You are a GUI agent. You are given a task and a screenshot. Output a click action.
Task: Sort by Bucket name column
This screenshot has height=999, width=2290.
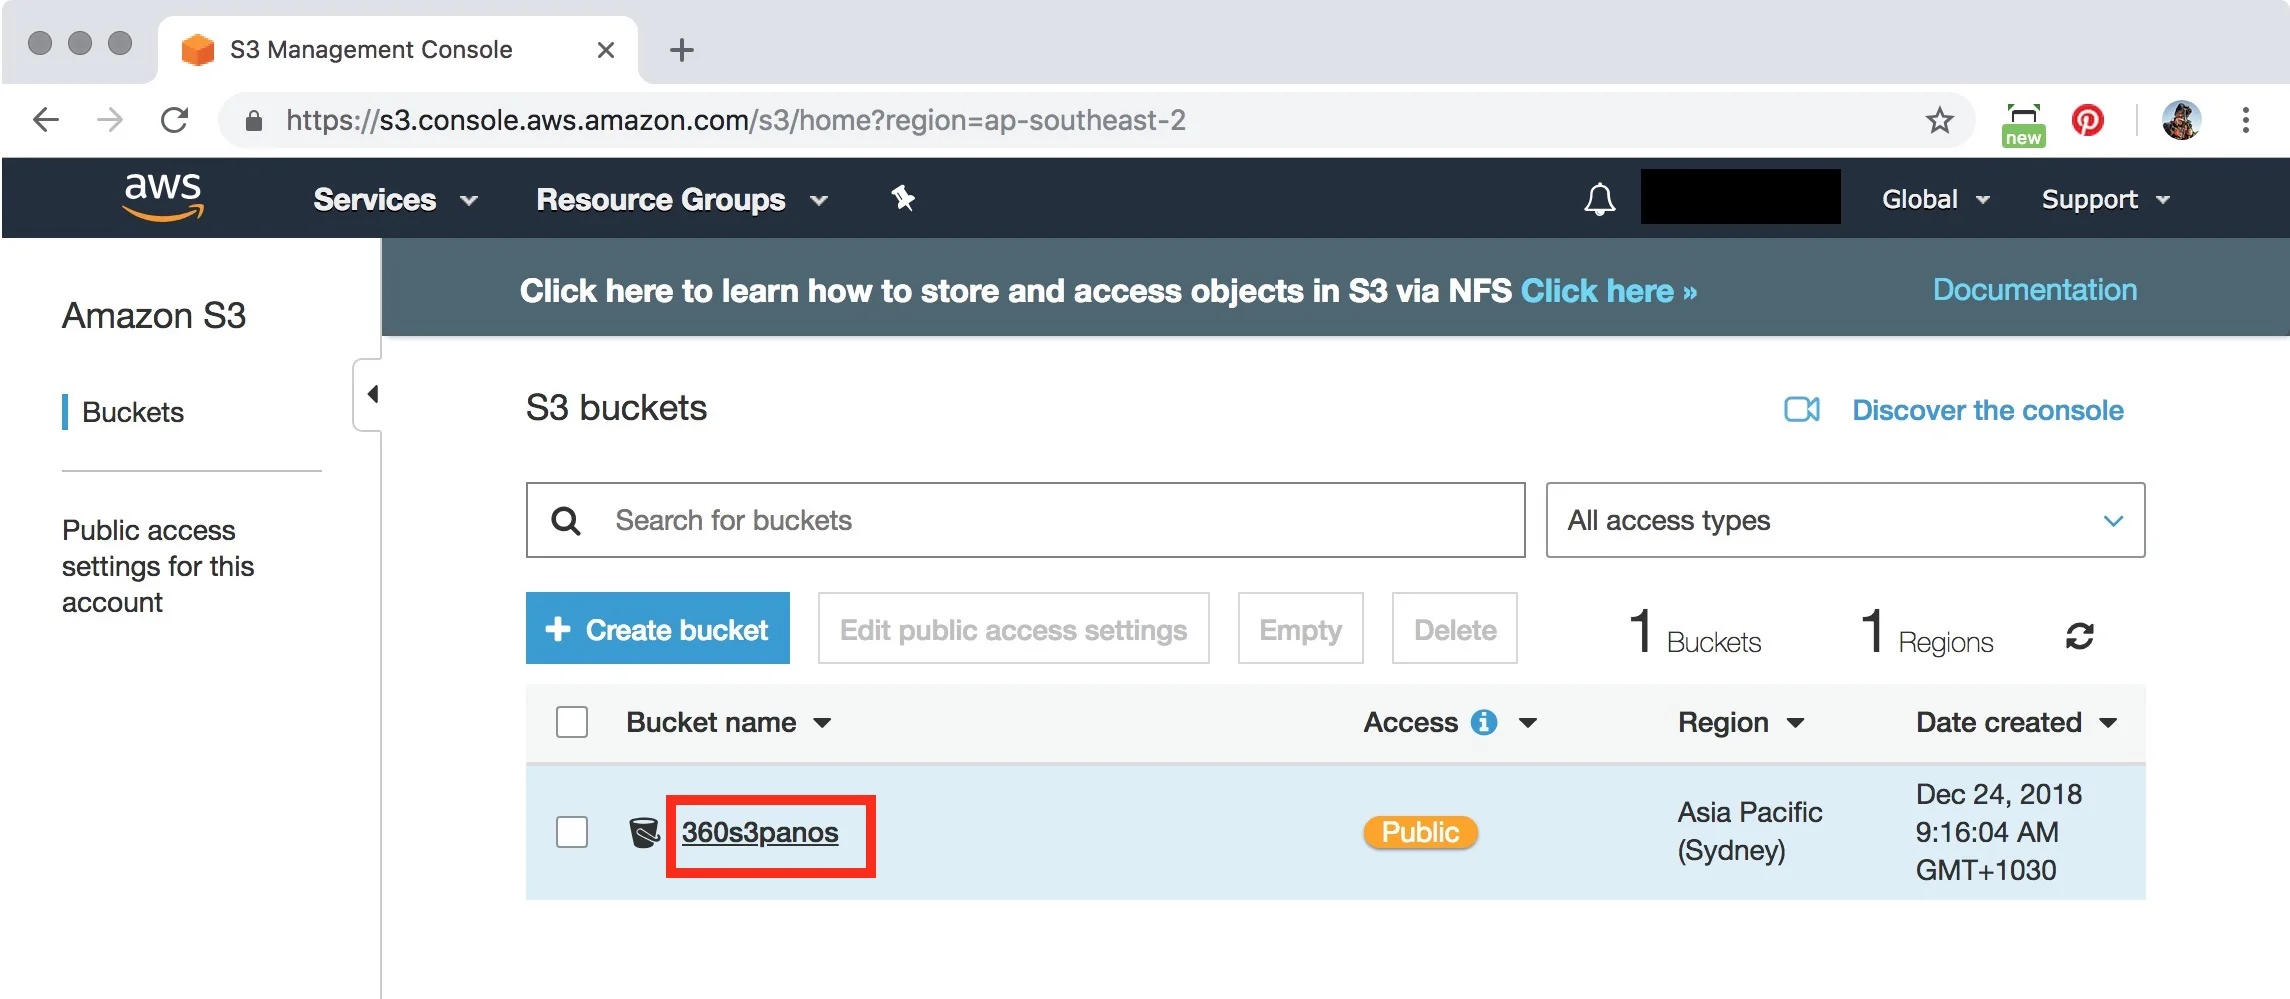728,722
